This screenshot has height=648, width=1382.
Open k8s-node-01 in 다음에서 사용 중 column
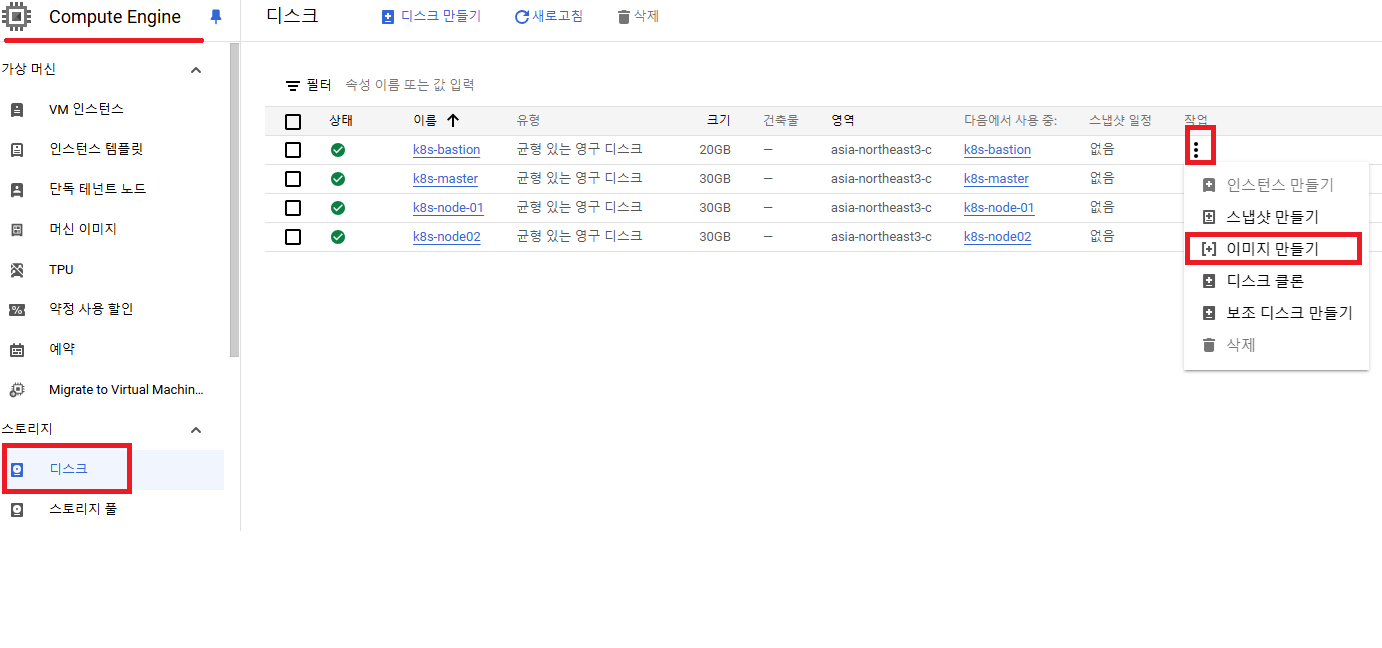[999, 208]
